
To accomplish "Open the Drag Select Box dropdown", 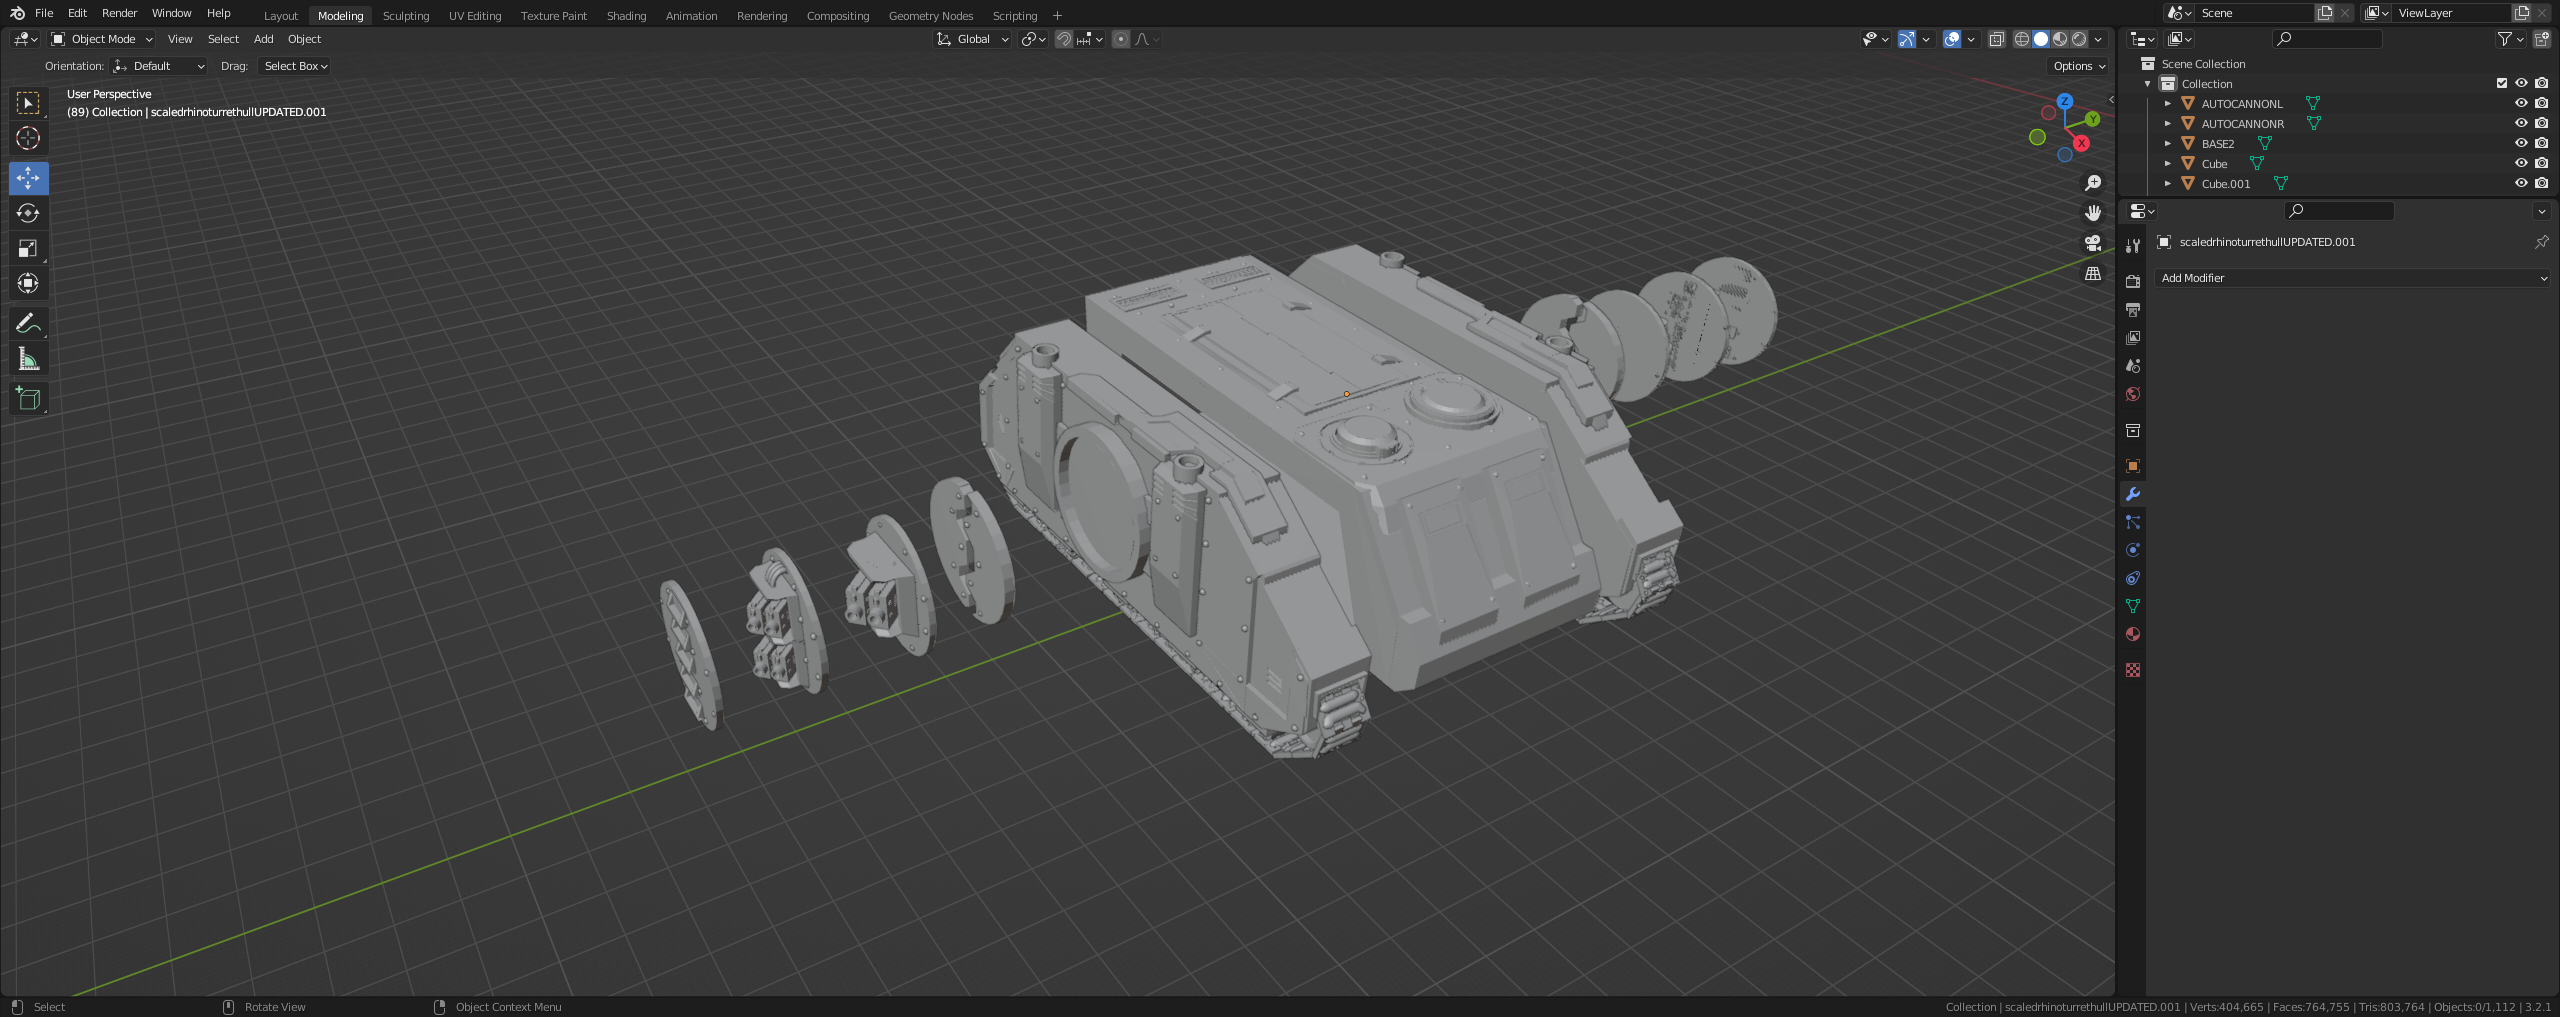I will point(294,66).
